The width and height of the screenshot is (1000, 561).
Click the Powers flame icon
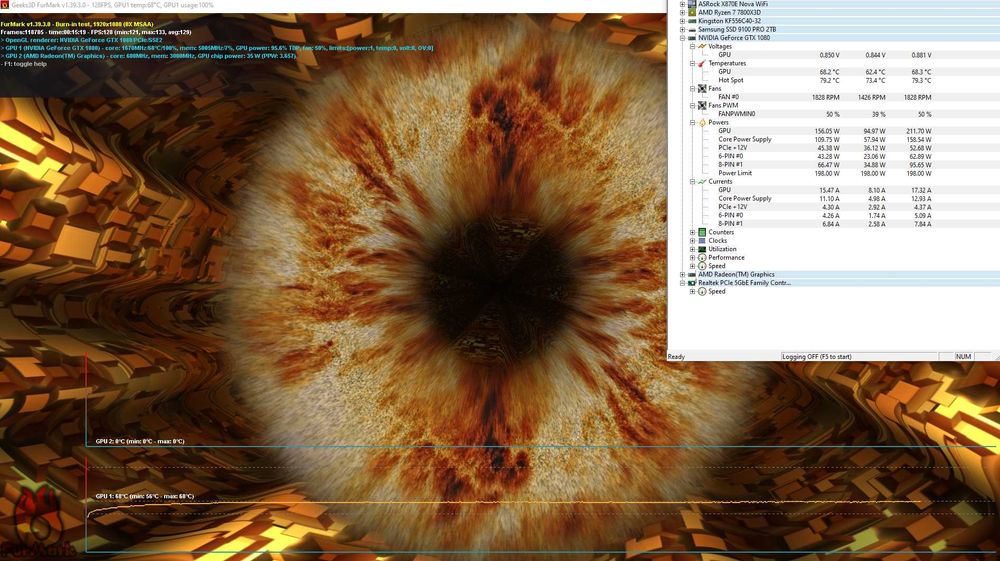702,122
